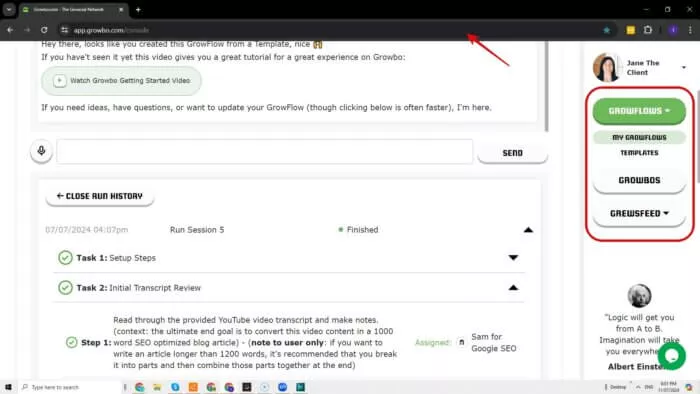
Task: Click the chat panel vertical scrollbar
Action: point(546,86)
